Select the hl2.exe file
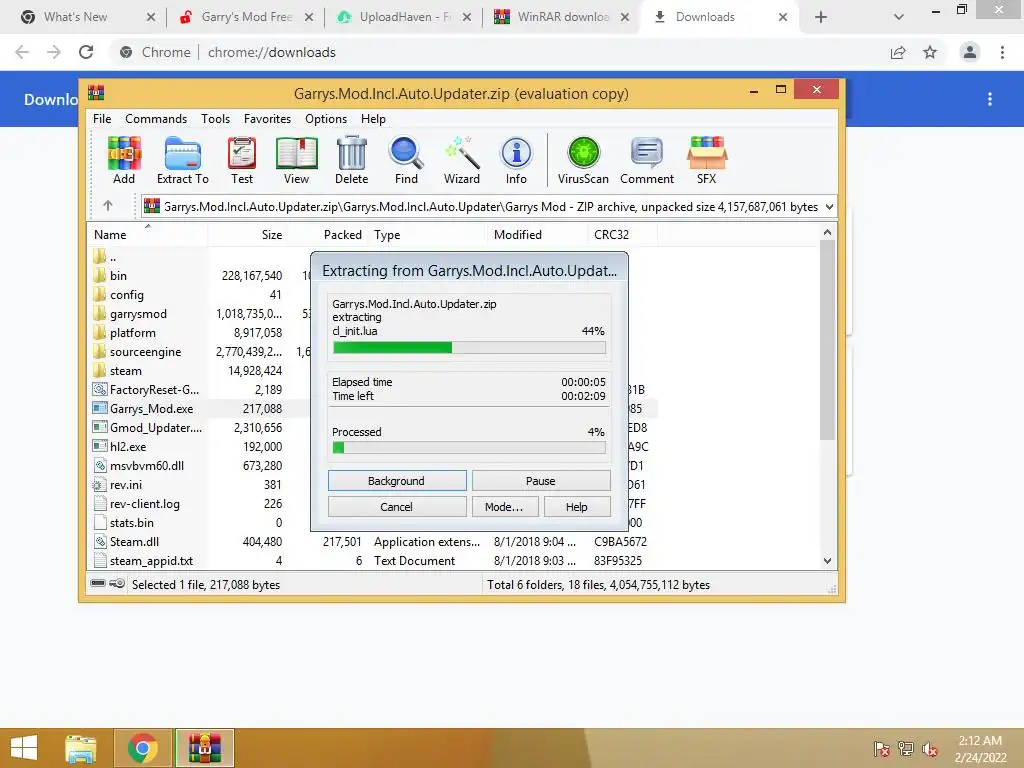Screen dimensions: 1024x768 (128, 447)
